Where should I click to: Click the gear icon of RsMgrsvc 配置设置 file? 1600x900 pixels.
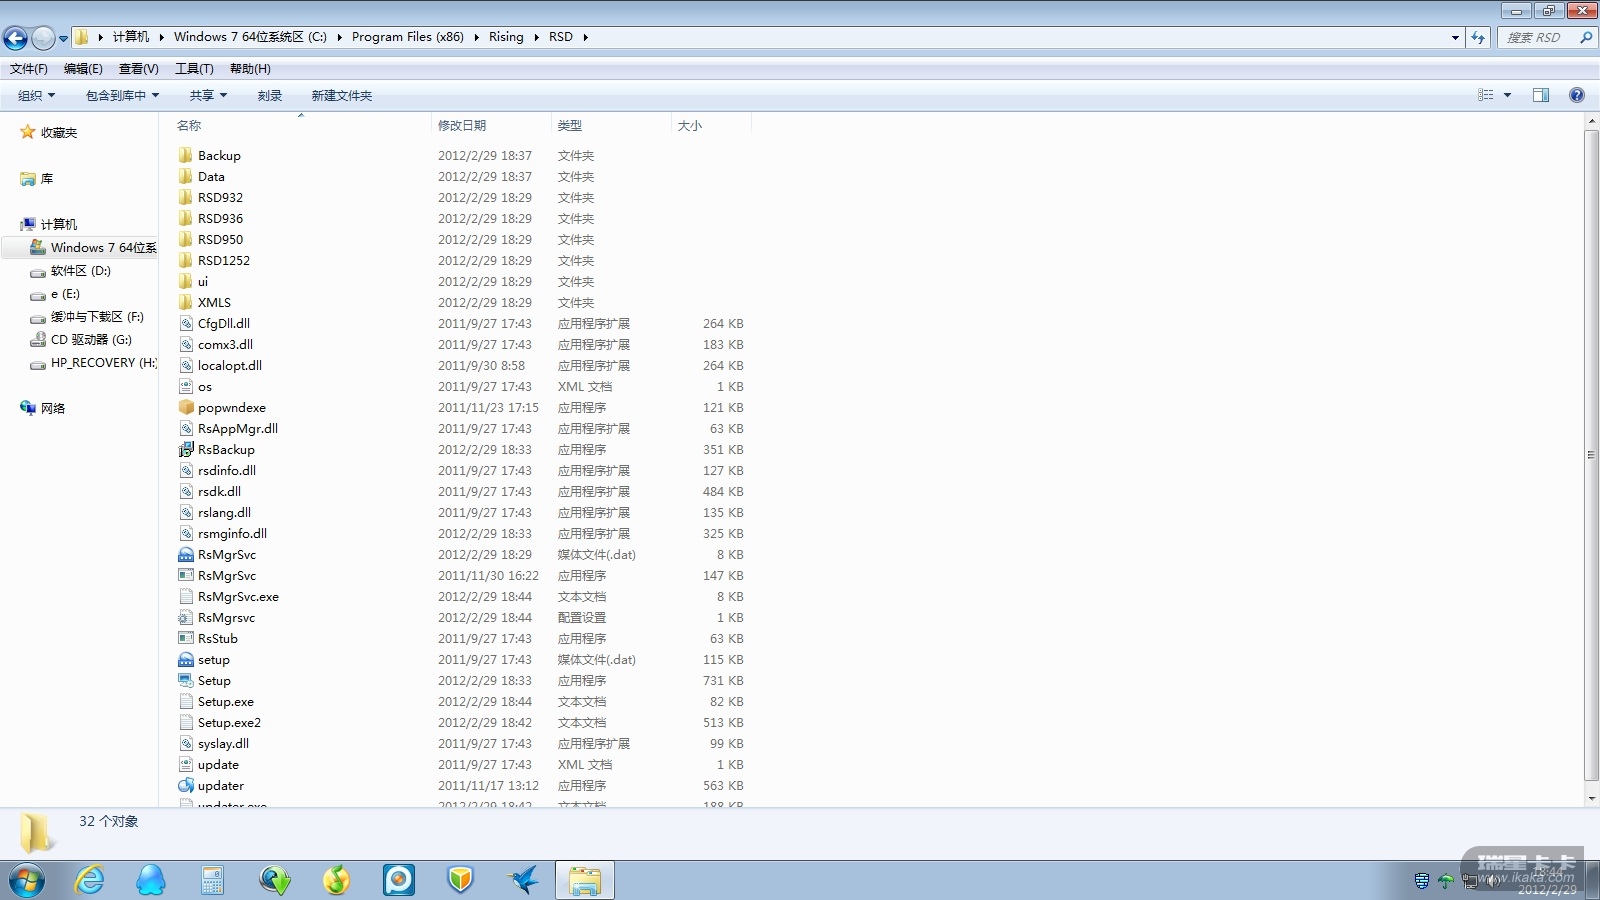tap(186, 618)
